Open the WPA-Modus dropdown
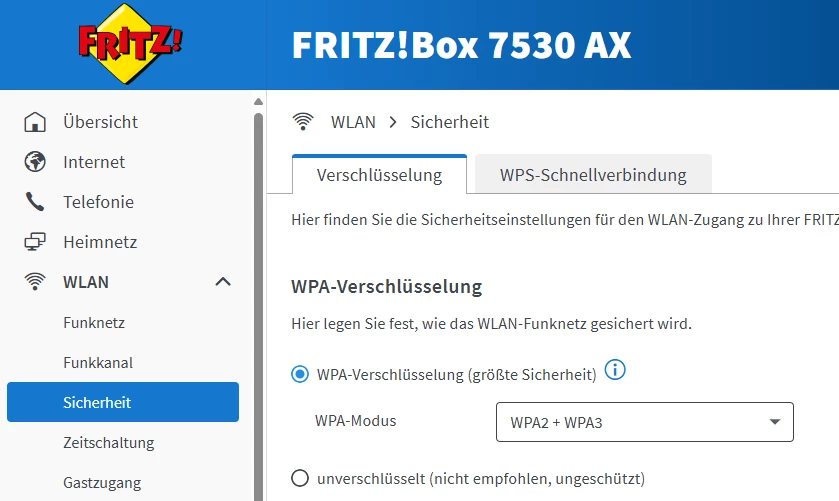 point(645,422)
